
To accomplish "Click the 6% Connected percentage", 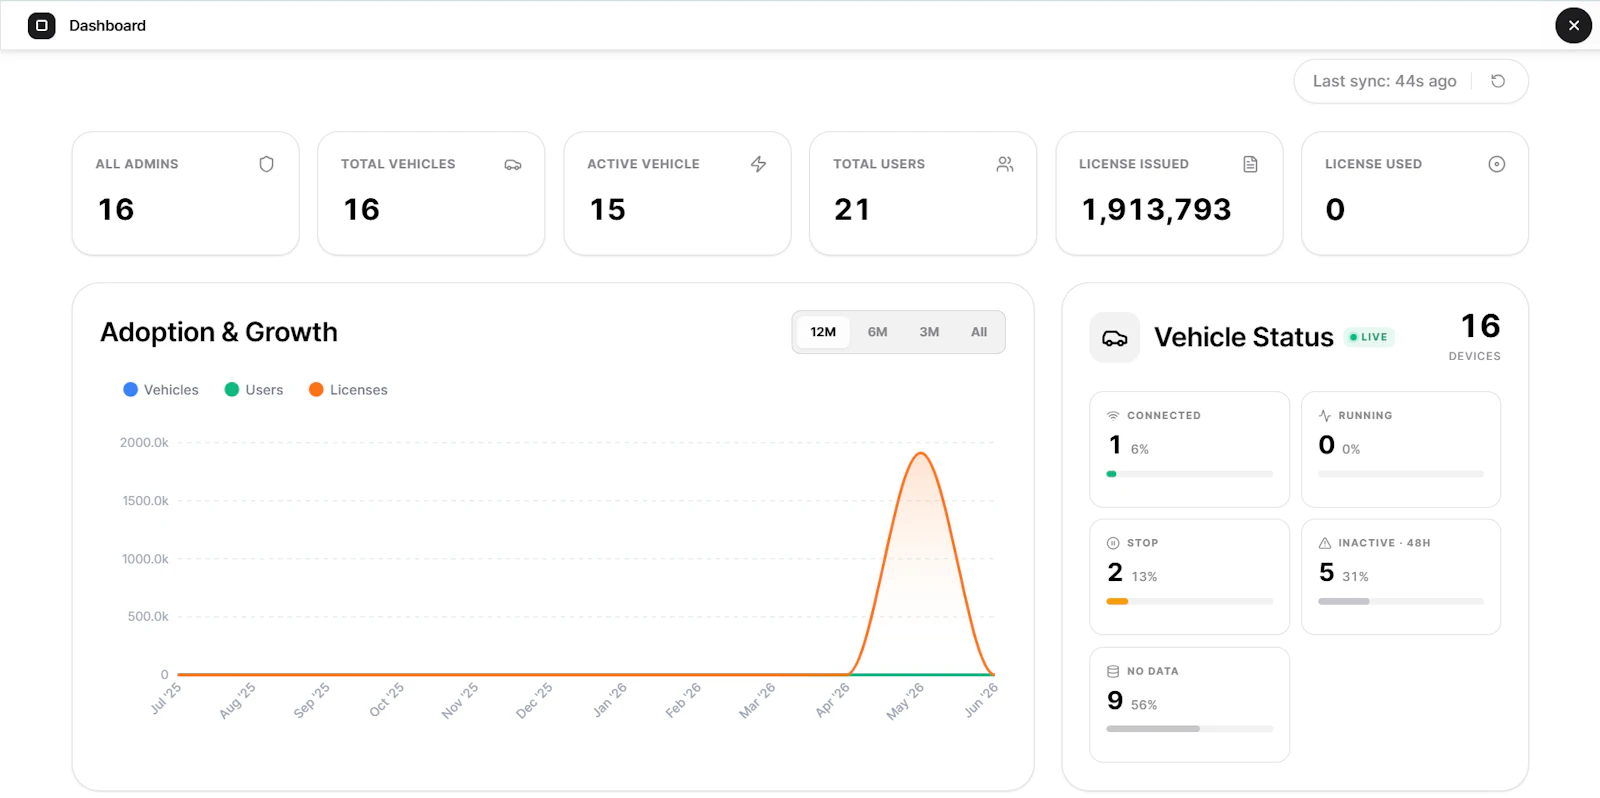I will (x=1140, y=450).
